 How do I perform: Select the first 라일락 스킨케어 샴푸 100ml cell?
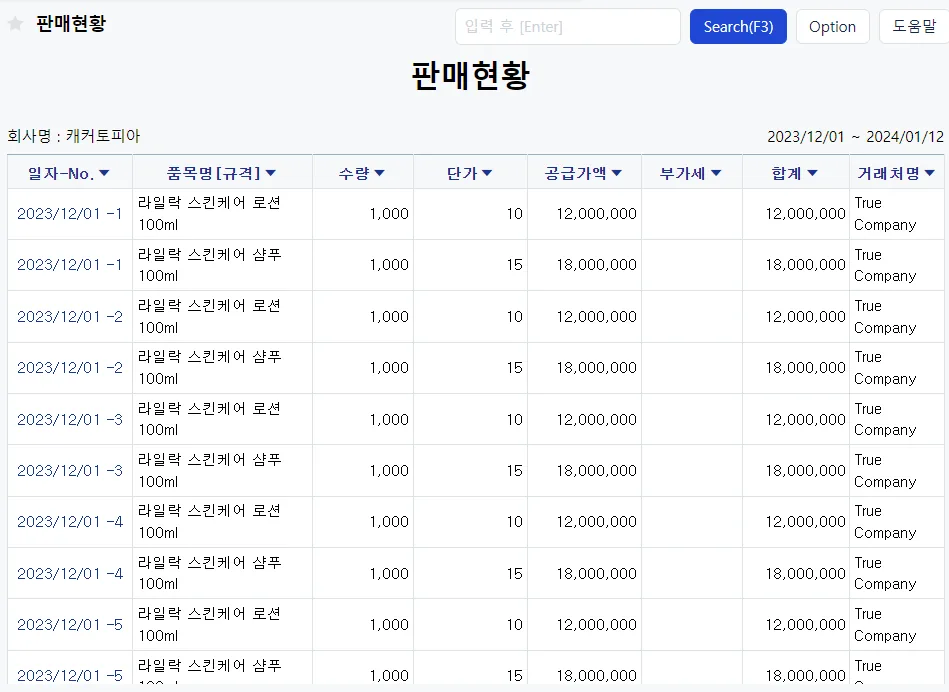click(222, 265)
